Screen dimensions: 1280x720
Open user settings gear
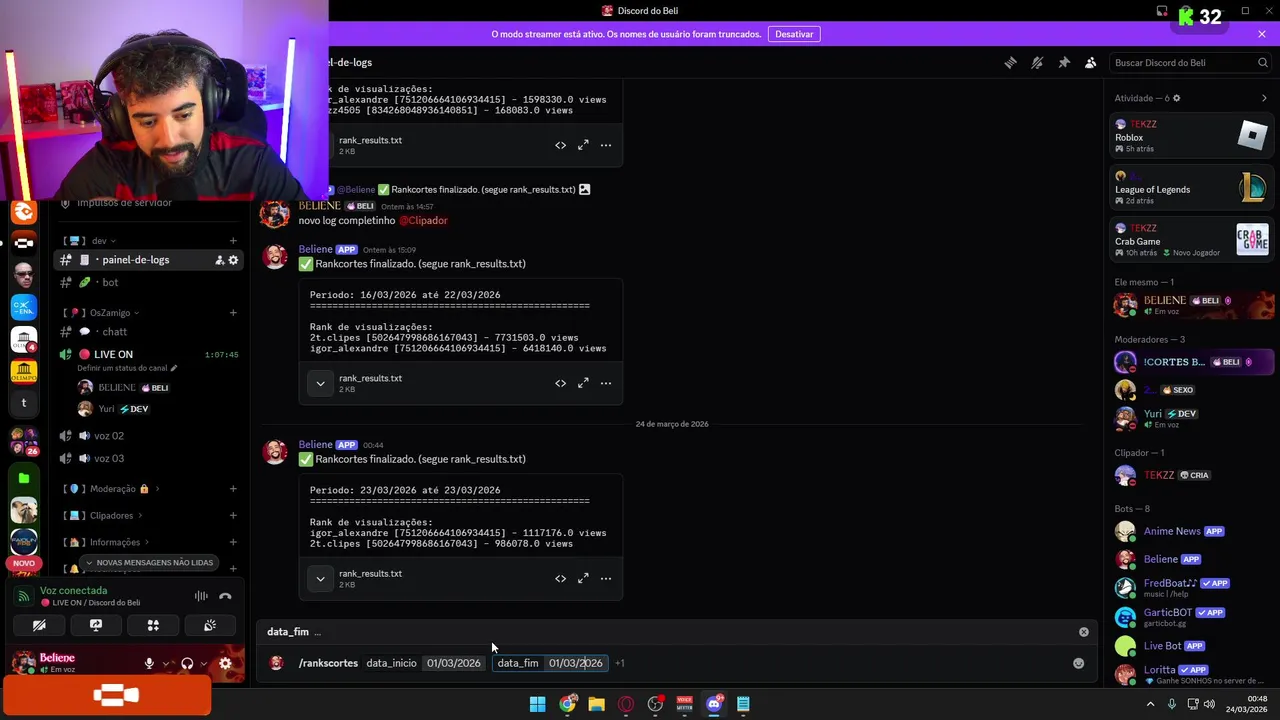click(x=225, y=663)
